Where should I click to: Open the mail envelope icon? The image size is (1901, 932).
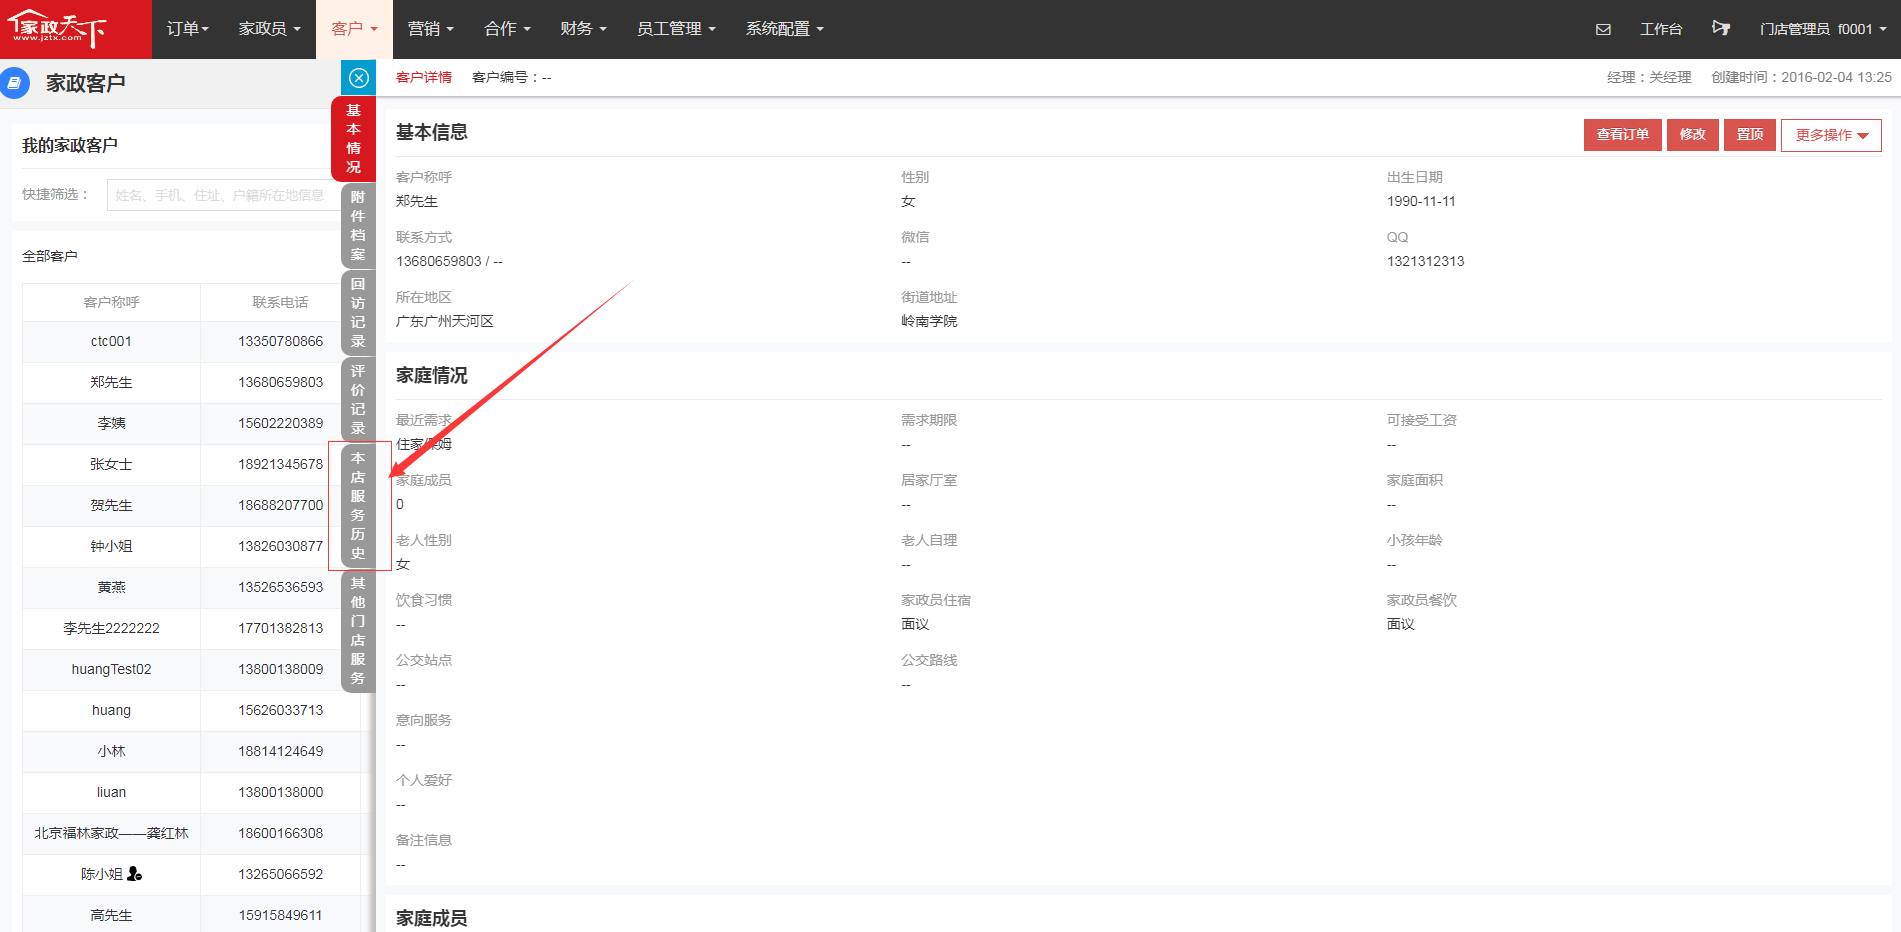pyautogui.click(x=1603, y=29)
